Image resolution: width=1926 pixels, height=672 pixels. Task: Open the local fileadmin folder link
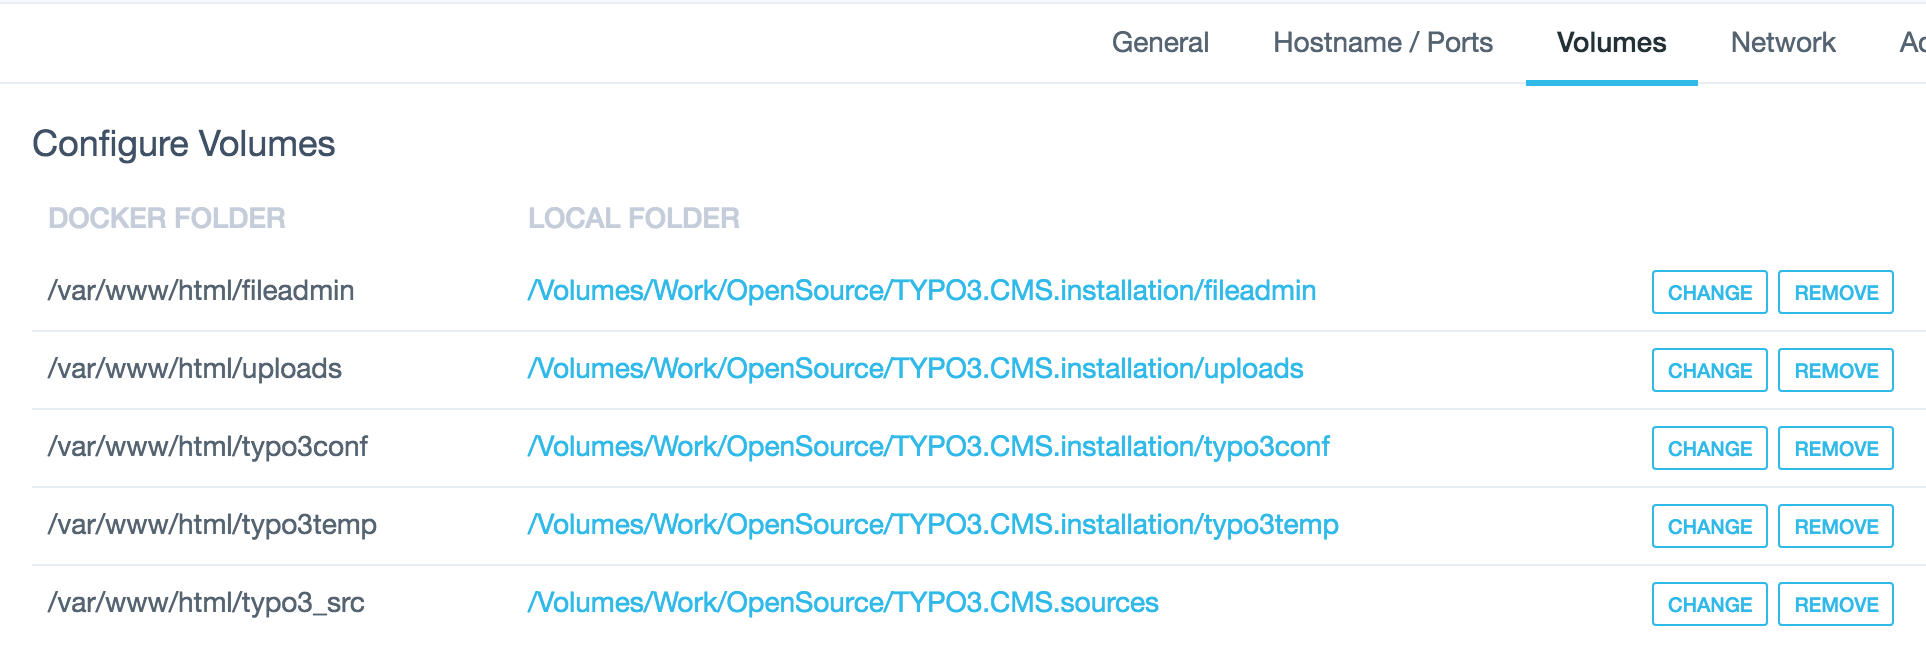click(921, 290)
